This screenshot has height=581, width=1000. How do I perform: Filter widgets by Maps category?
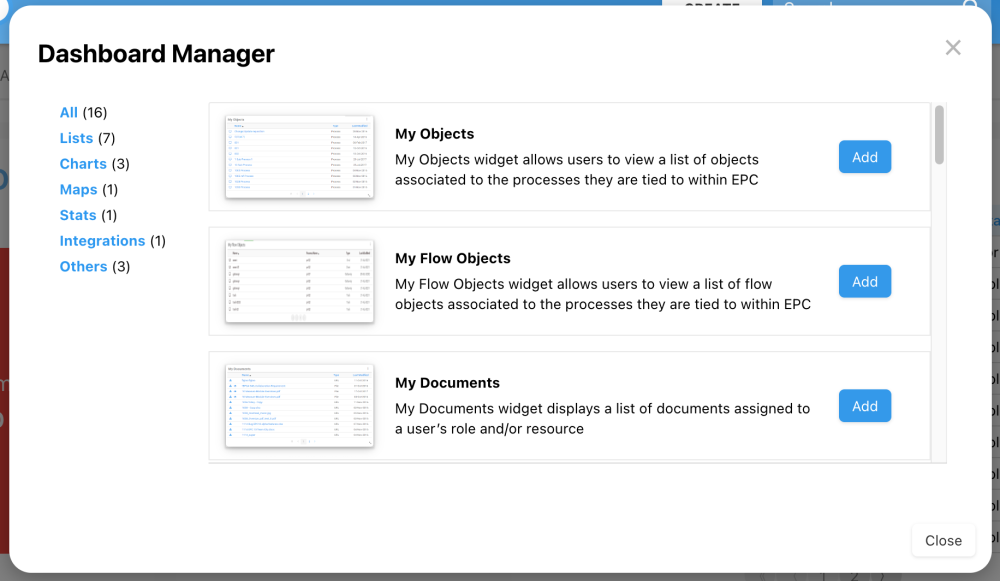(78, 189)
